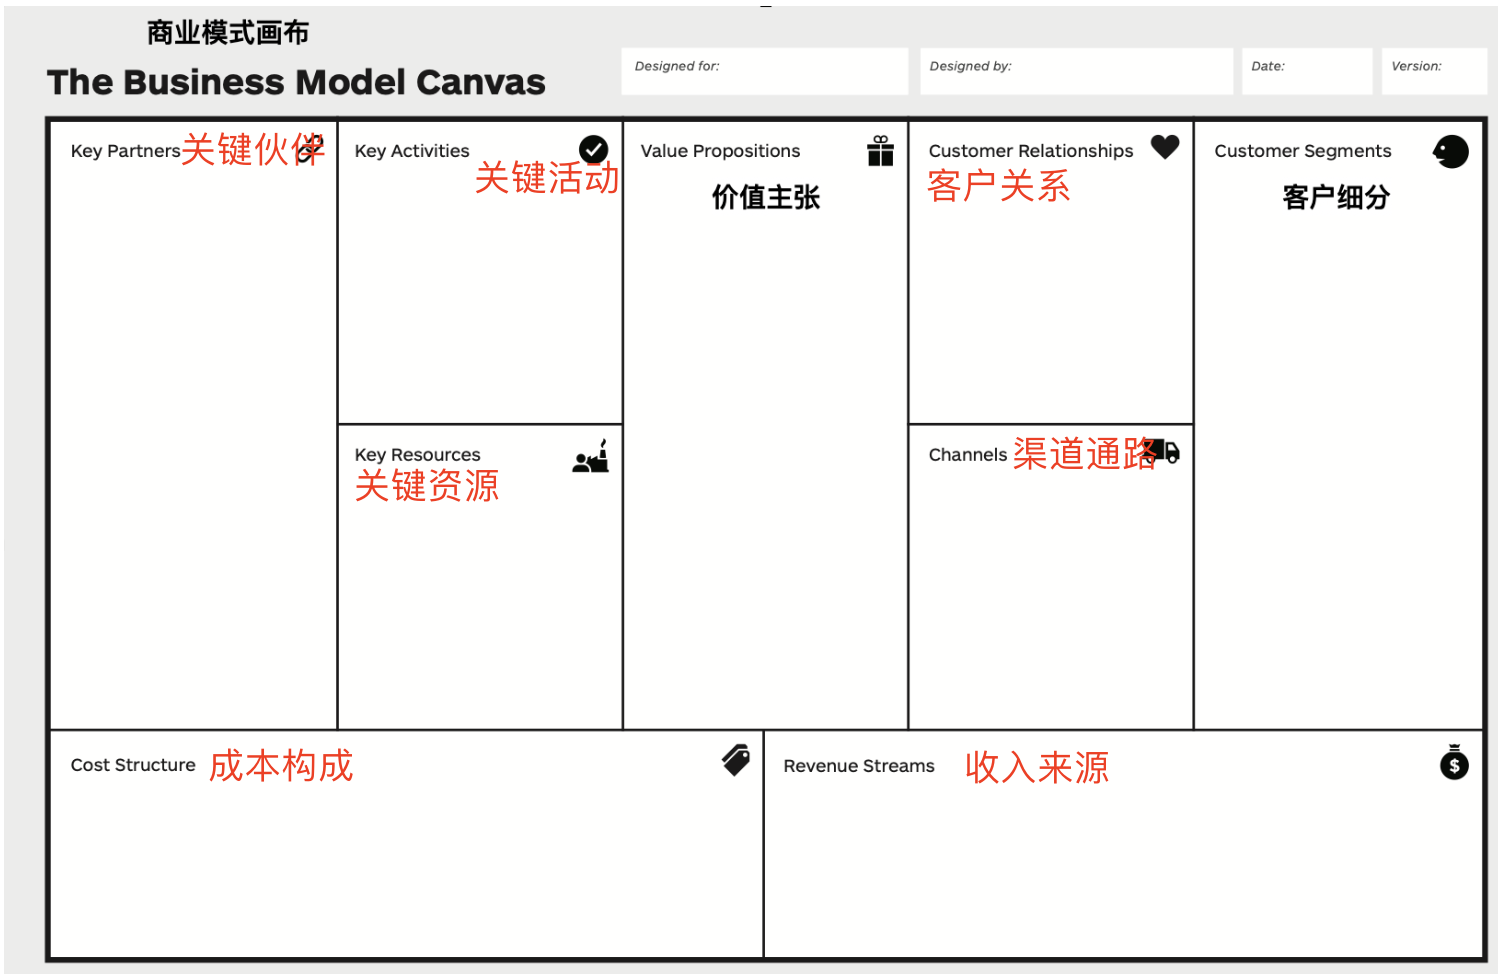
Task: Click the money bag icon in Revenue Streams
Action: coord(1454,762)
